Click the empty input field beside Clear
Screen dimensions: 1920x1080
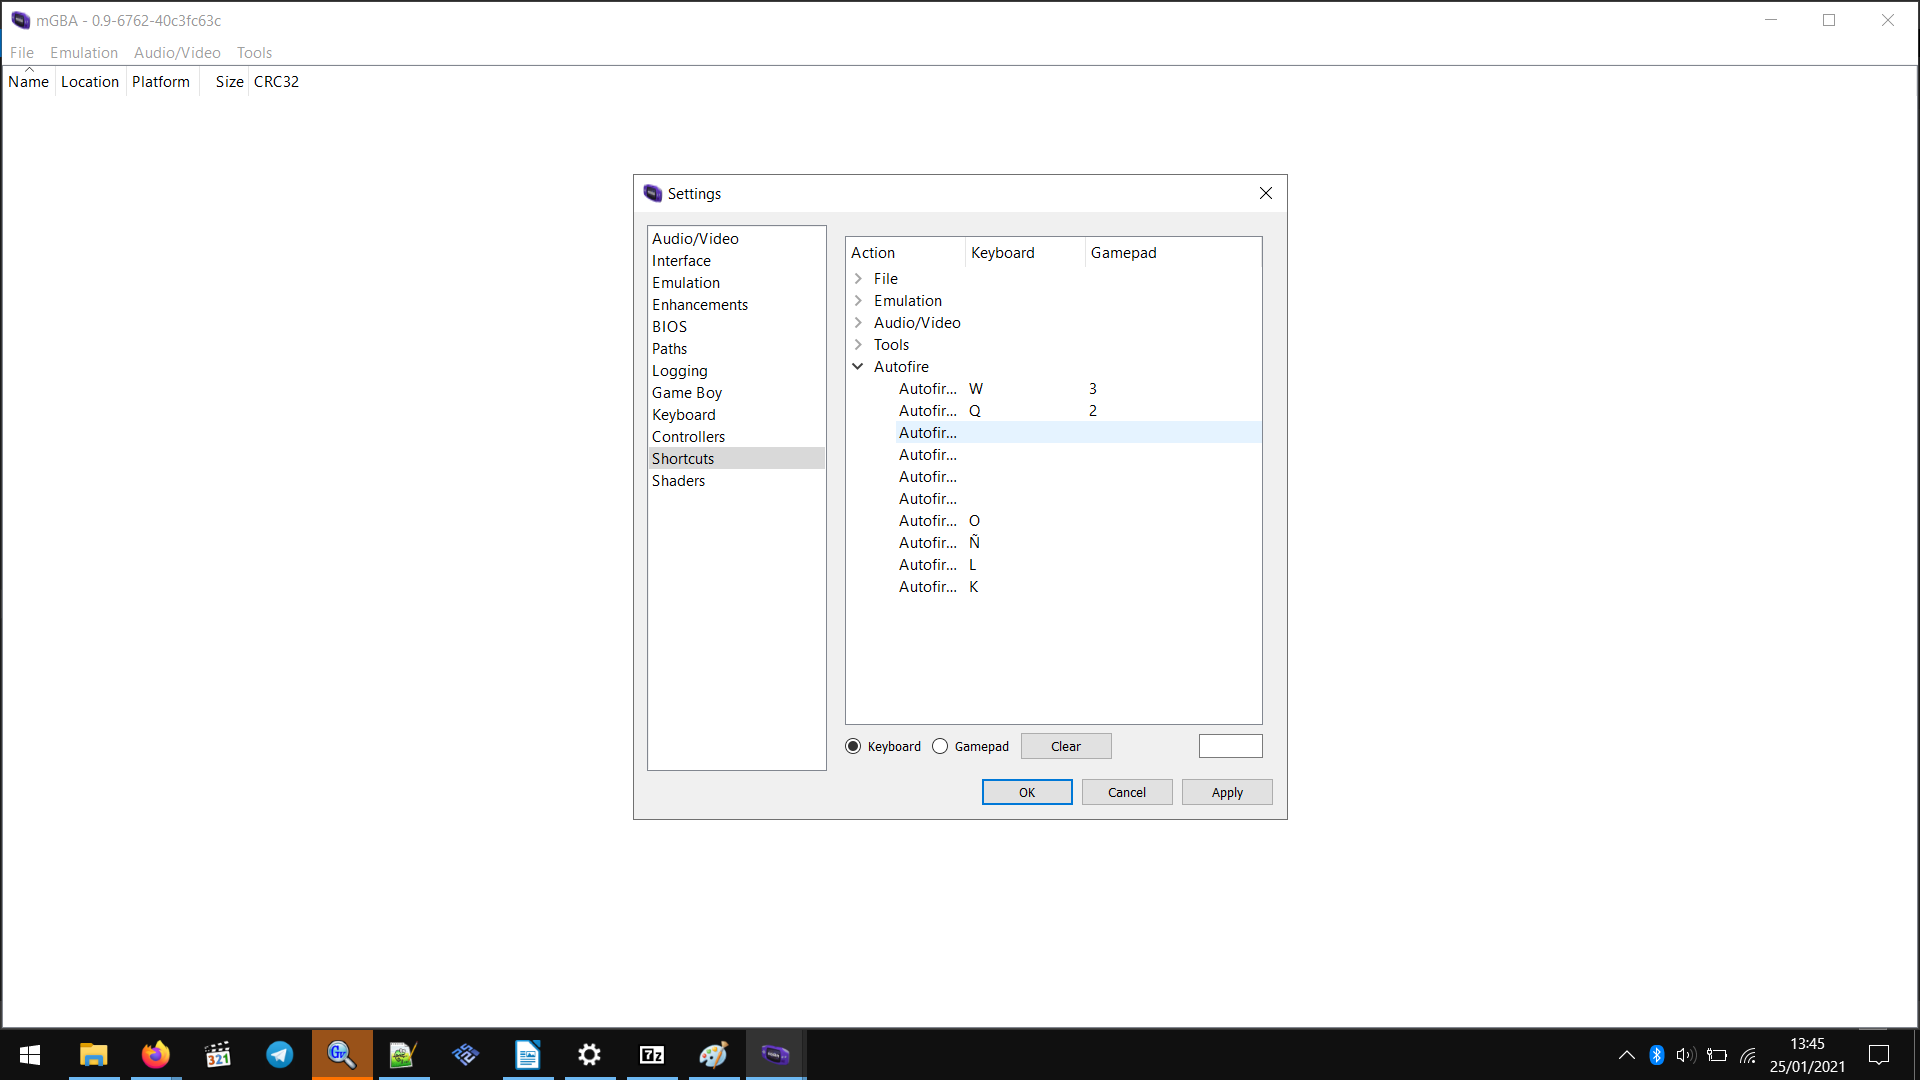1230,746
